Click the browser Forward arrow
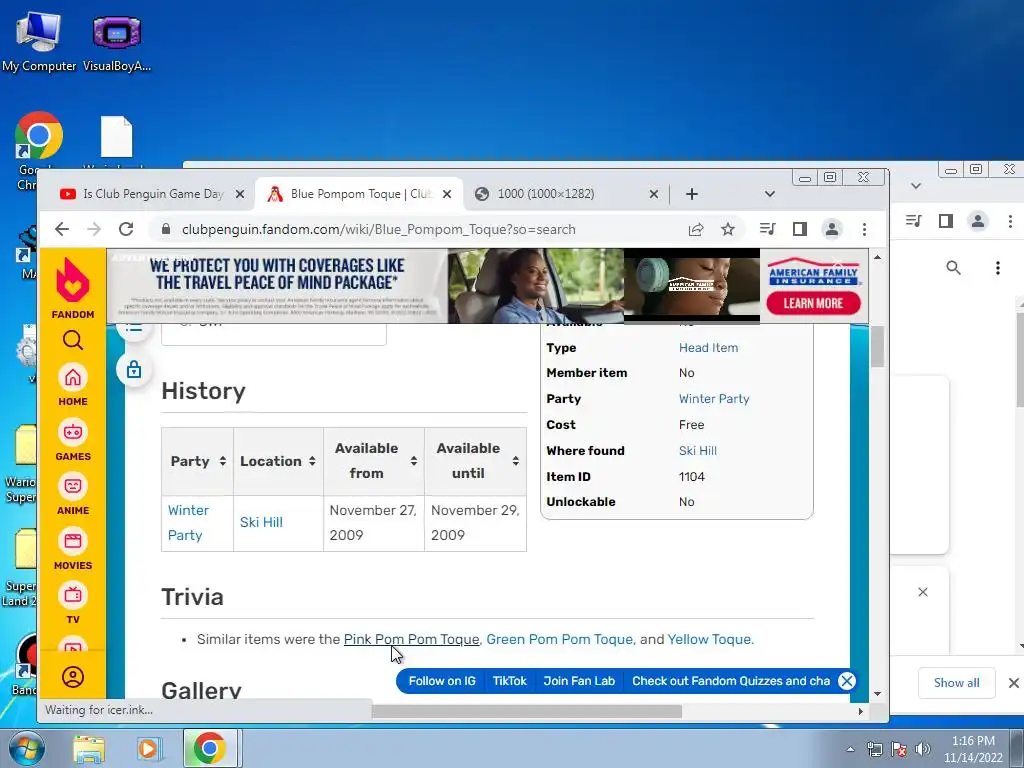The image size is (1024, 768). pyautogui.click(x=94, y=229)
